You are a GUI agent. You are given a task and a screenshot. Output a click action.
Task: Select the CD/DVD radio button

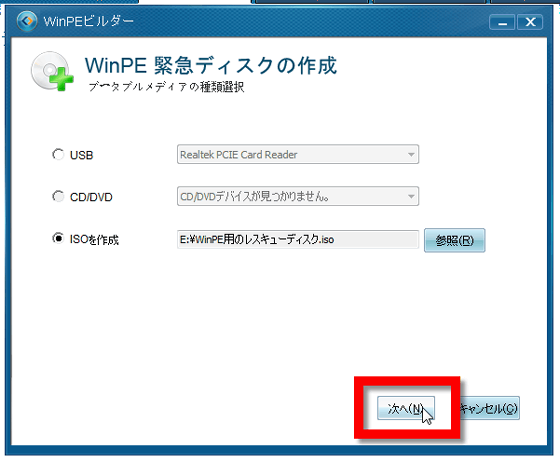click(x=58, y=196)
